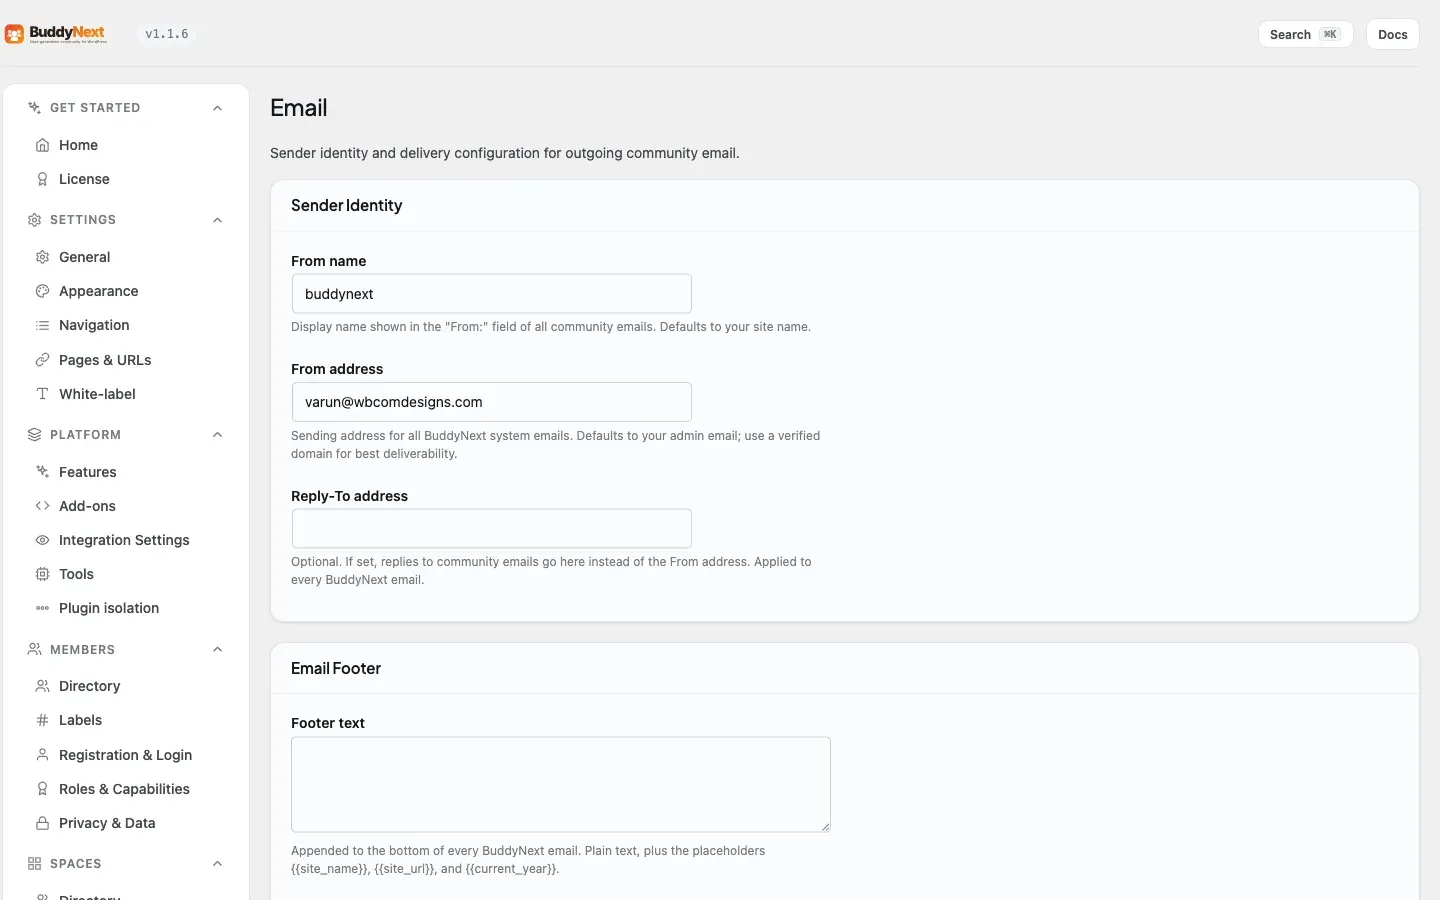Viewport: 1440px width, 900px height.
Task: Collapse the Settings section chevron
Action: (x=217, y=220)
